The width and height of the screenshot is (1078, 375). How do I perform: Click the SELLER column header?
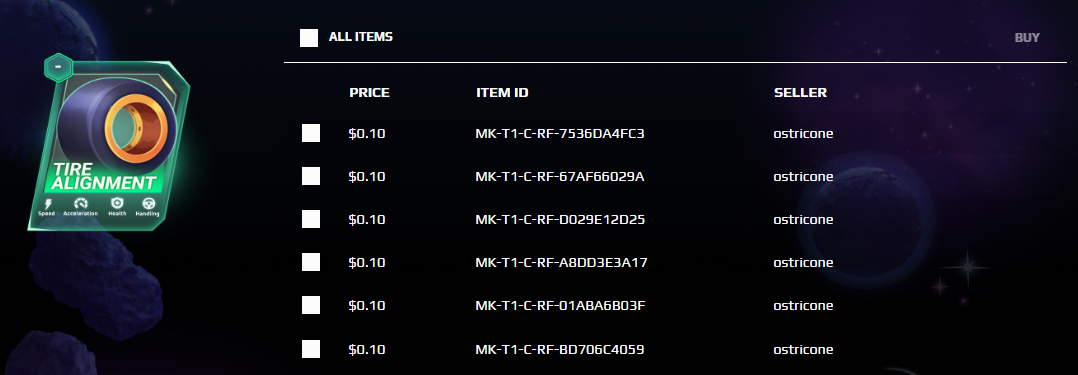(x=800, y=93)
